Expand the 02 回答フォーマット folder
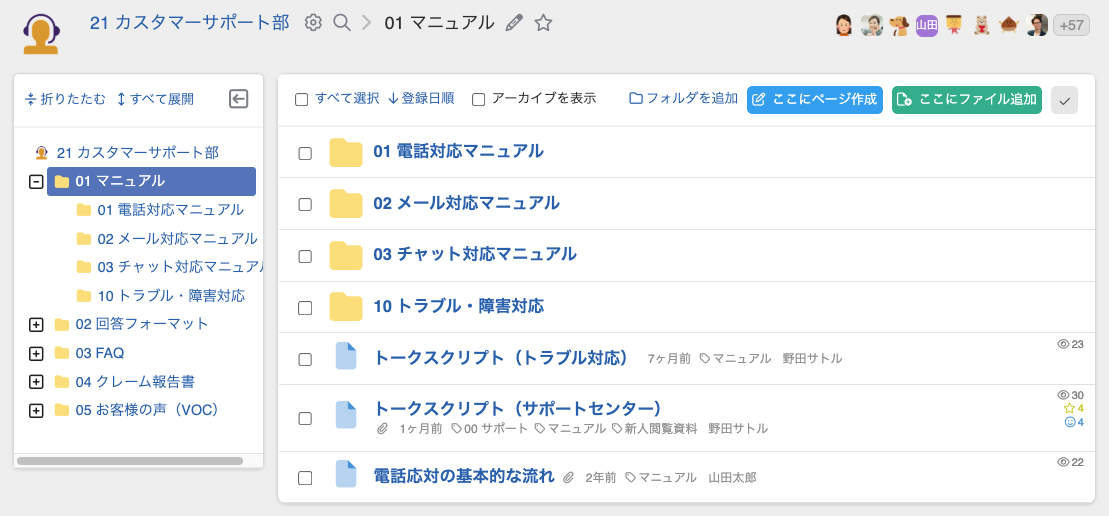The width and height of the screenshot is (1109, 516). (36, 325)
